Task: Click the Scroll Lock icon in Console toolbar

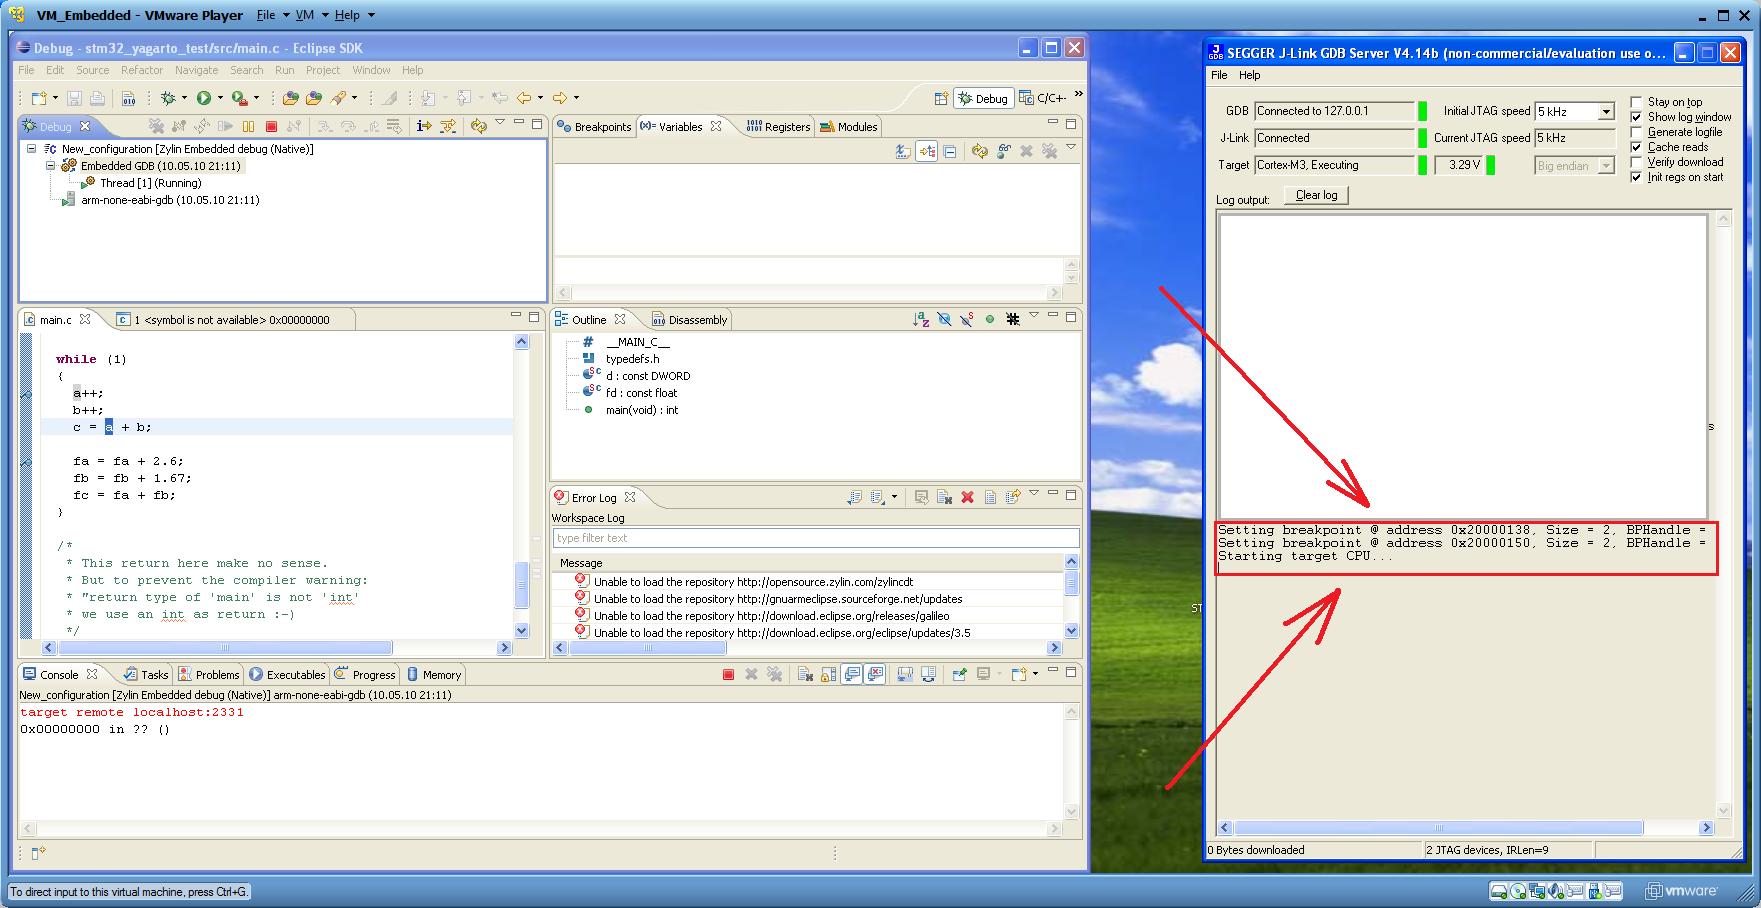Action: pyautogui.click(x=828, y=675)
